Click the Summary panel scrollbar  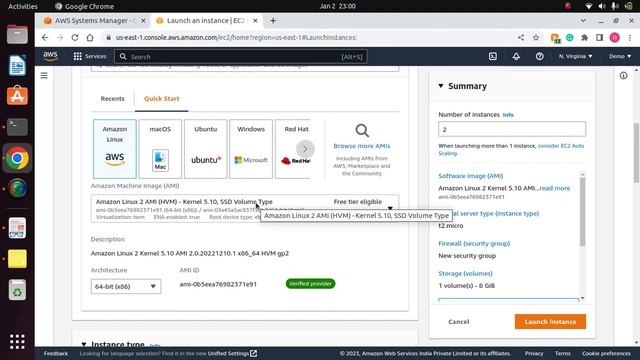pyautogui.click(x=582, y=211)
